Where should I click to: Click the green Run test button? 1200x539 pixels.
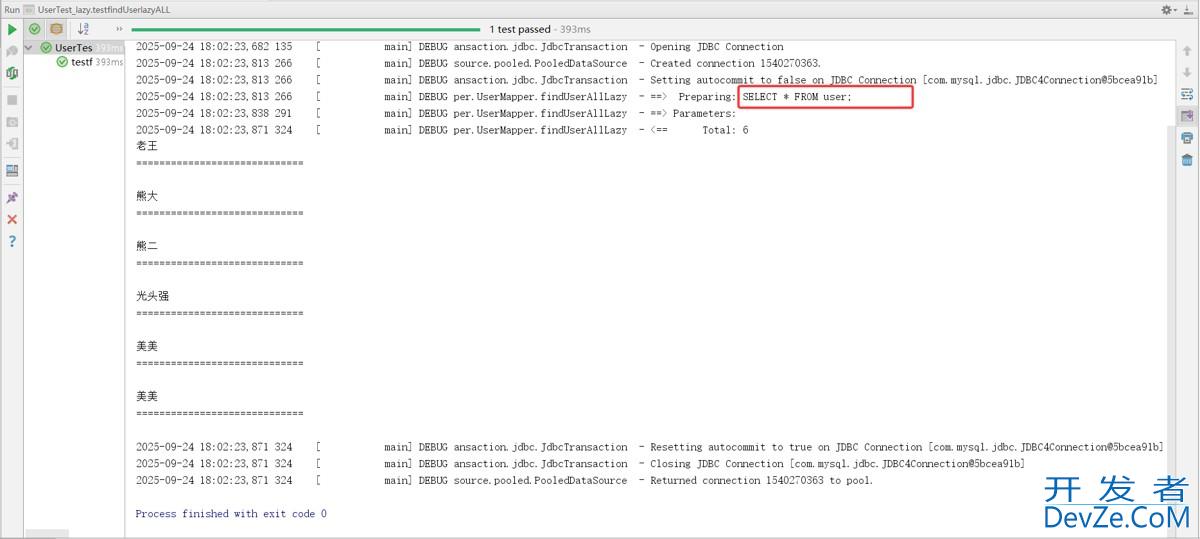pyautogui.click(x=12, y=29)
